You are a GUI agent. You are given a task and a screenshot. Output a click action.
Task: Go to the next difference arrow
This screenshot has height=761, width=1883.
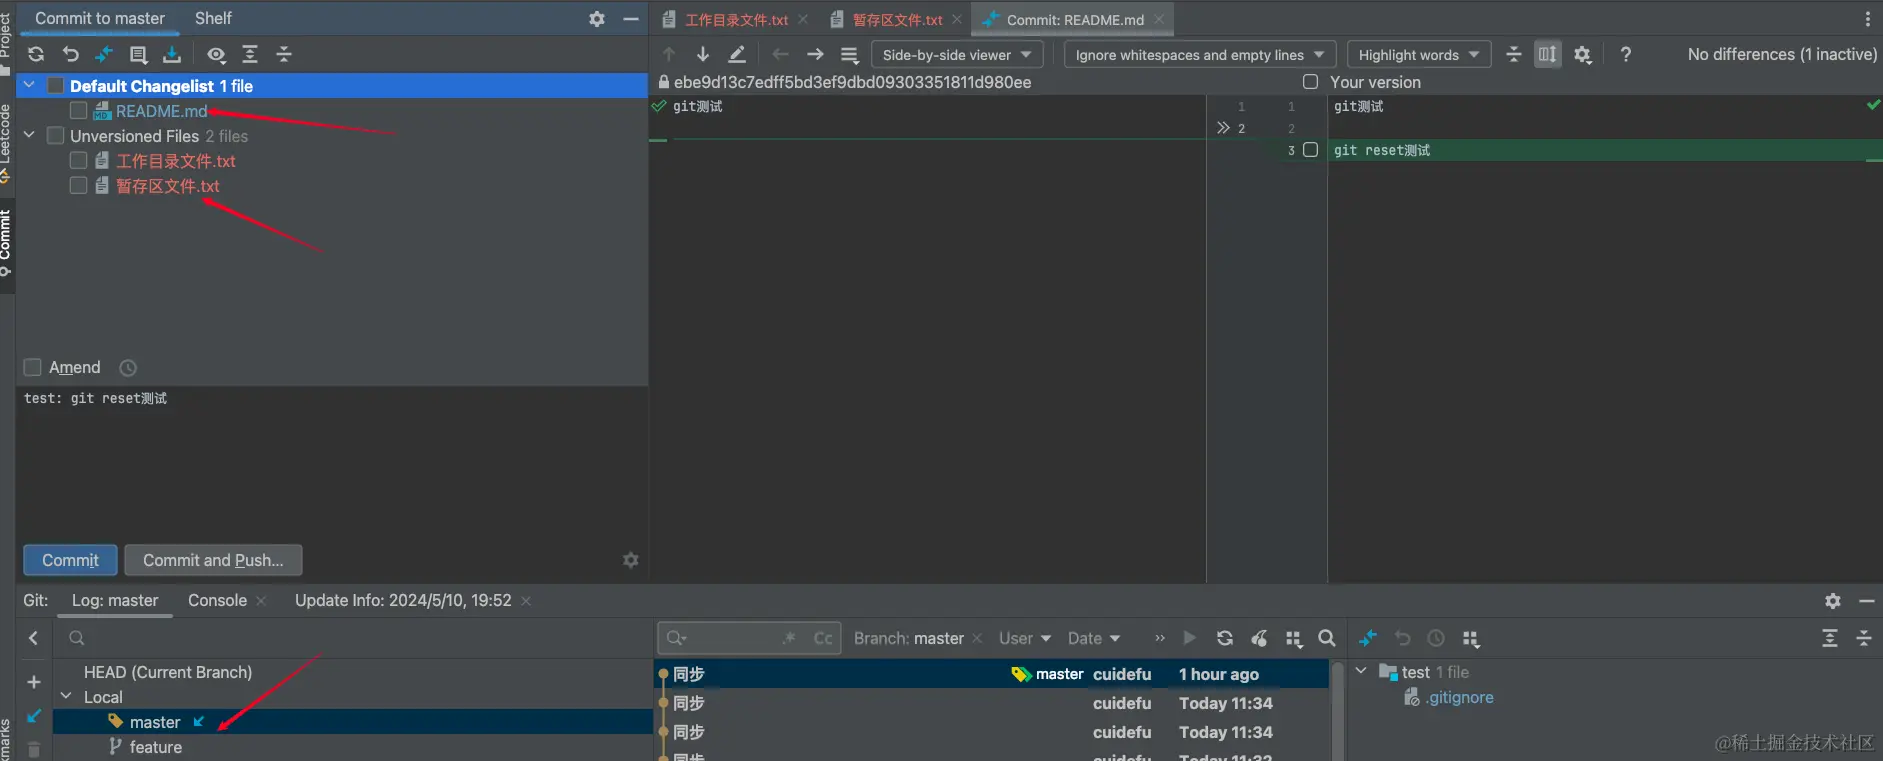(703, 54)
